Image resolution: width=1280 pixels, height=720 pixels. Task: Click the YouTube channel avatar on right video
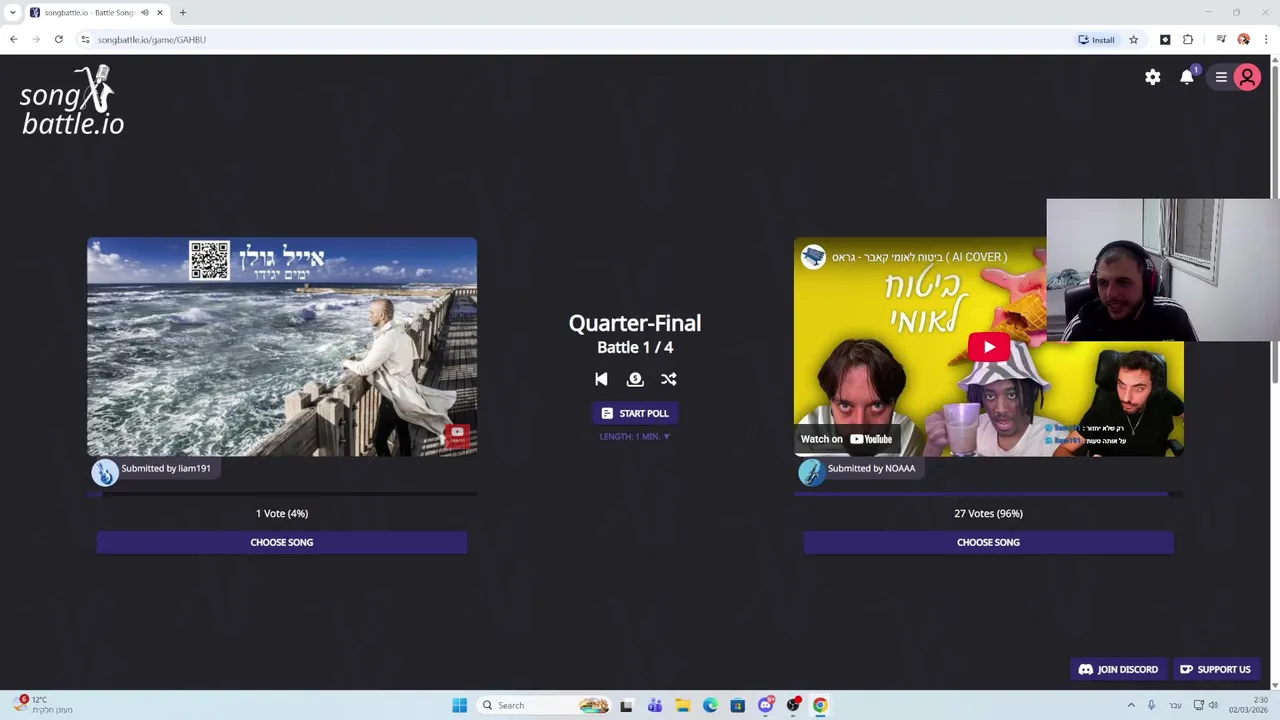click(x=813, y=257)
